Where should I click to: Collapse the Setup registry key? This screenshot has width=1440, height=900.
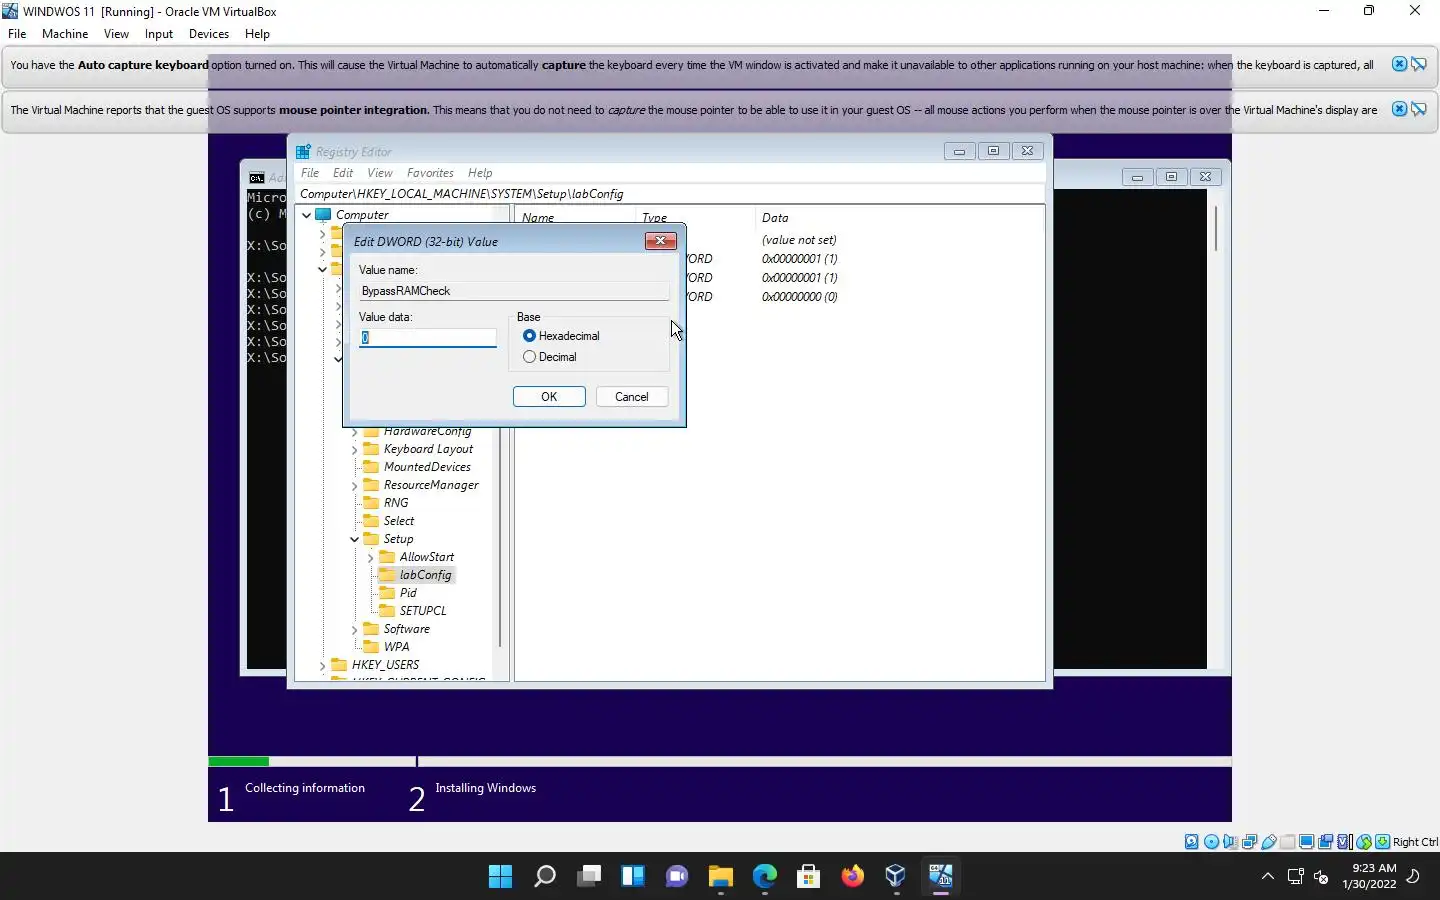tap(355, 539)
